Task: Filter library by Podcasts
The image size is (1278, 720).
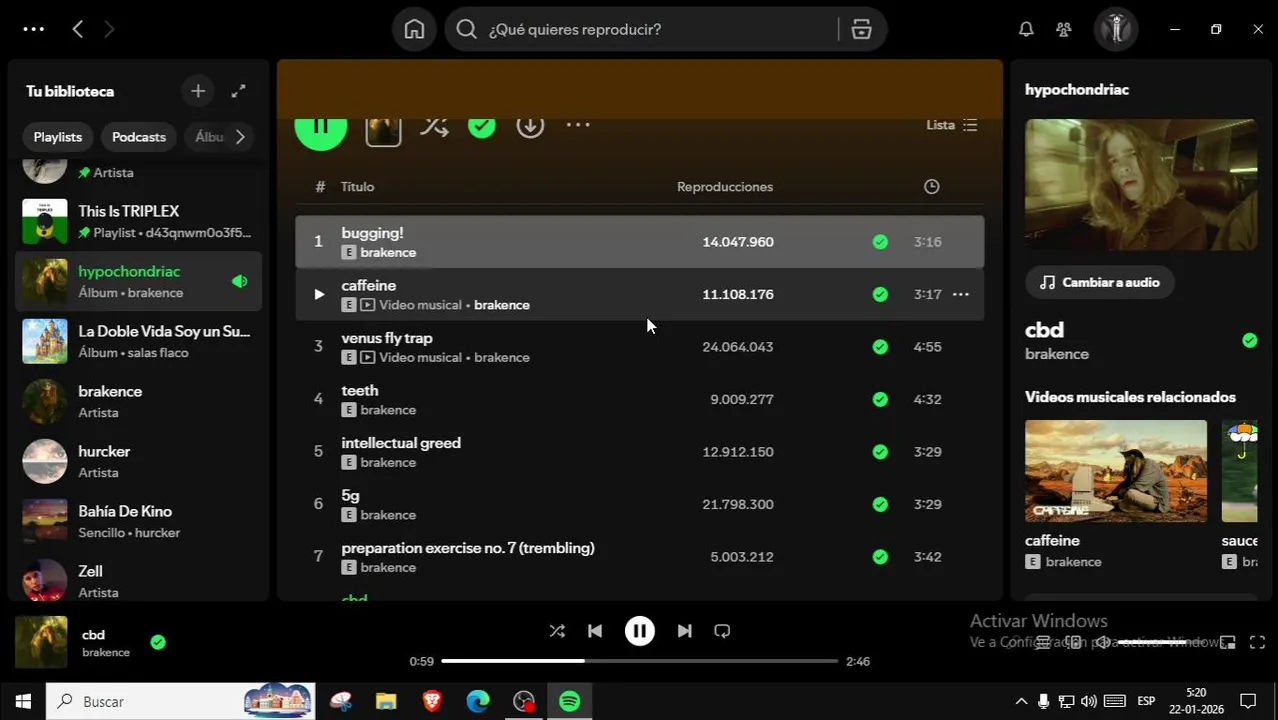Action: click(x=139, y=137)
